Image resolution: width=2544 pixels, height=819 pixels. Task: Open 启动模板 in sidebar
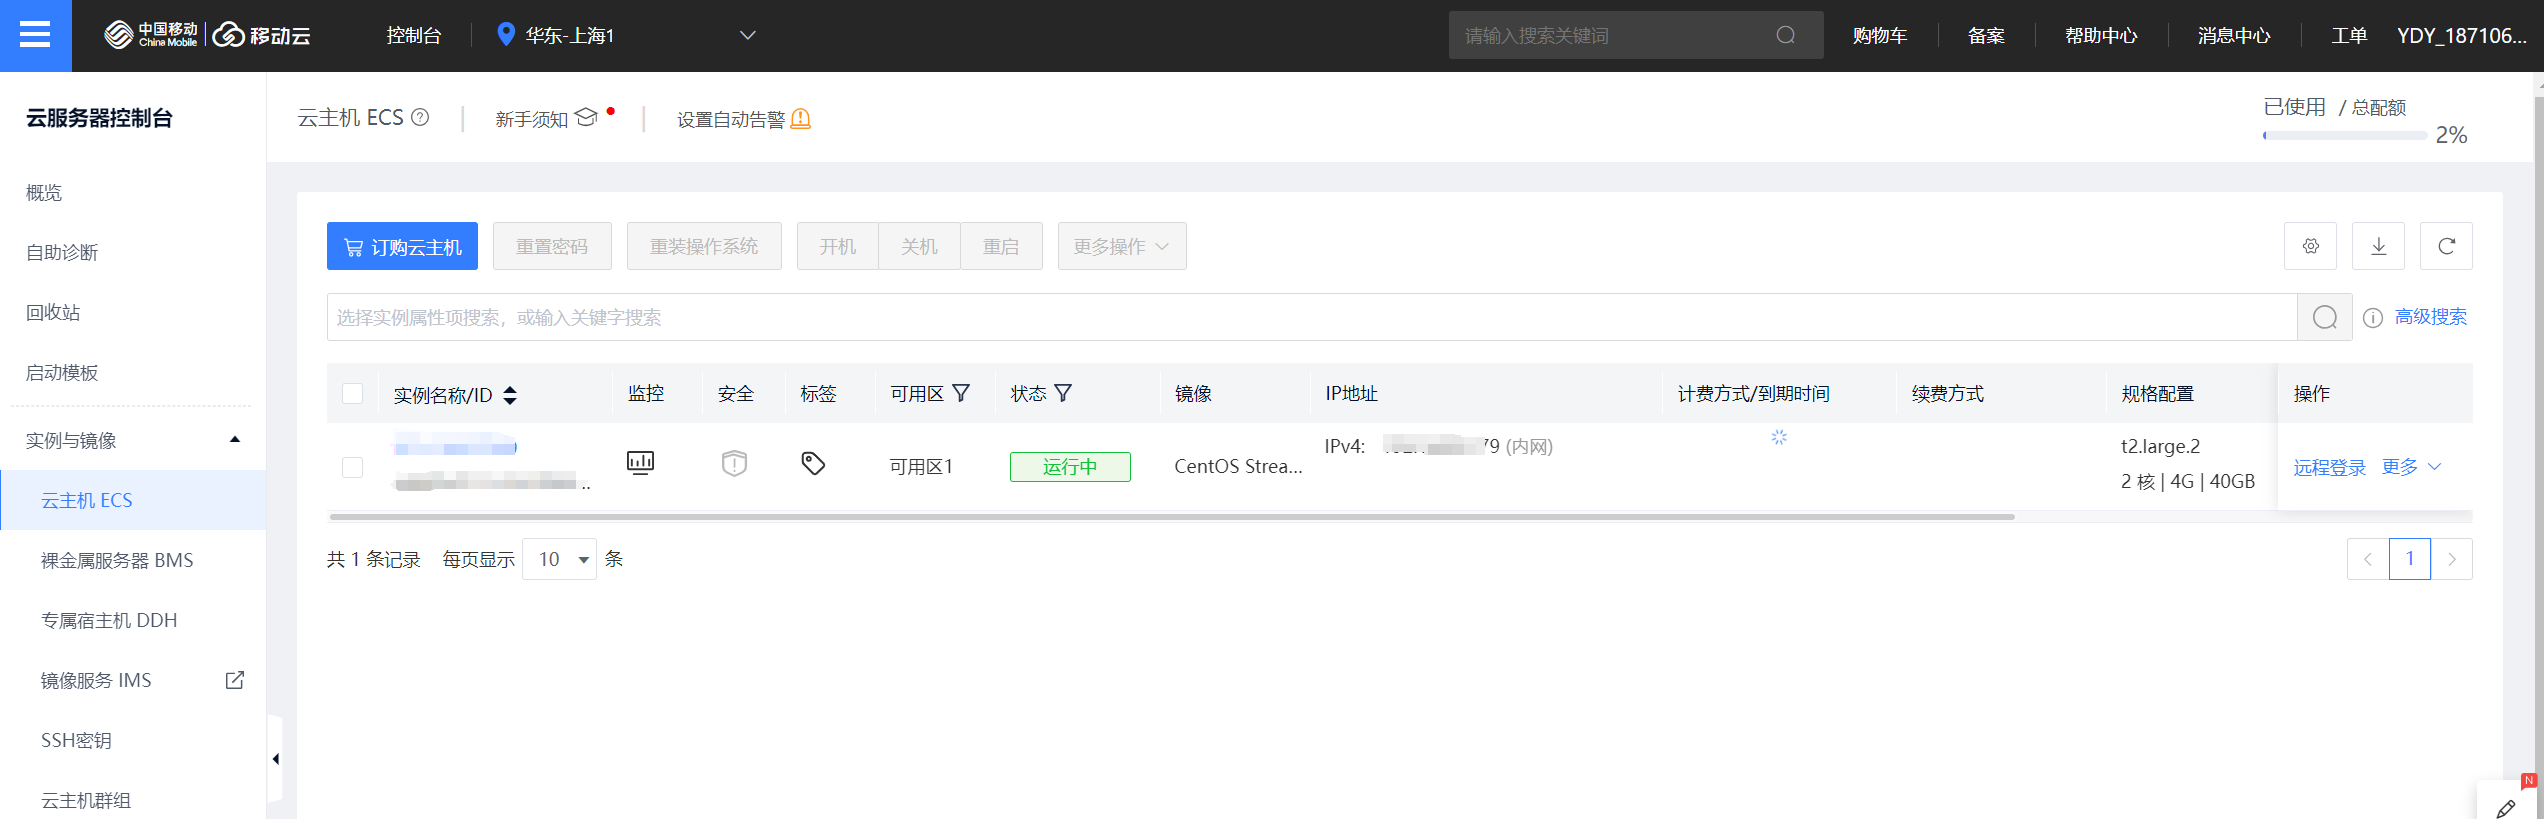pyautogui.click(x=62, y=372)
